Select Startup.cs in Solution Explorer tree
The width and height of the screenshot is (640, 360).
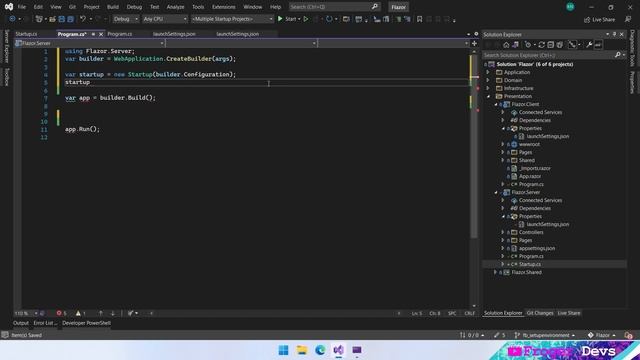pos(529,264)
